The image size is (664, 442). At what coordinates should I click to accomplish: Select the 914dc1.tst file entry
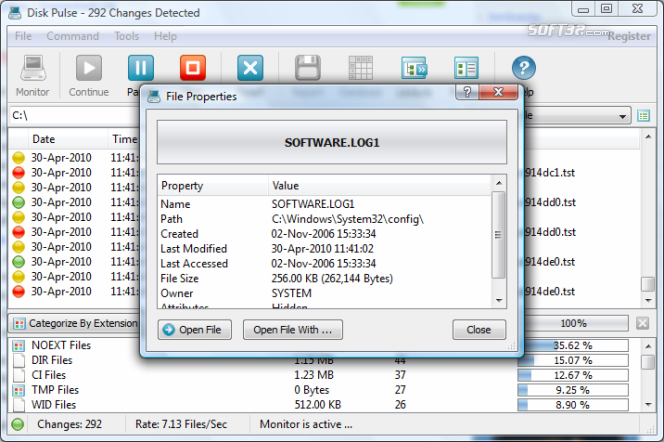[x=550, y=173]
